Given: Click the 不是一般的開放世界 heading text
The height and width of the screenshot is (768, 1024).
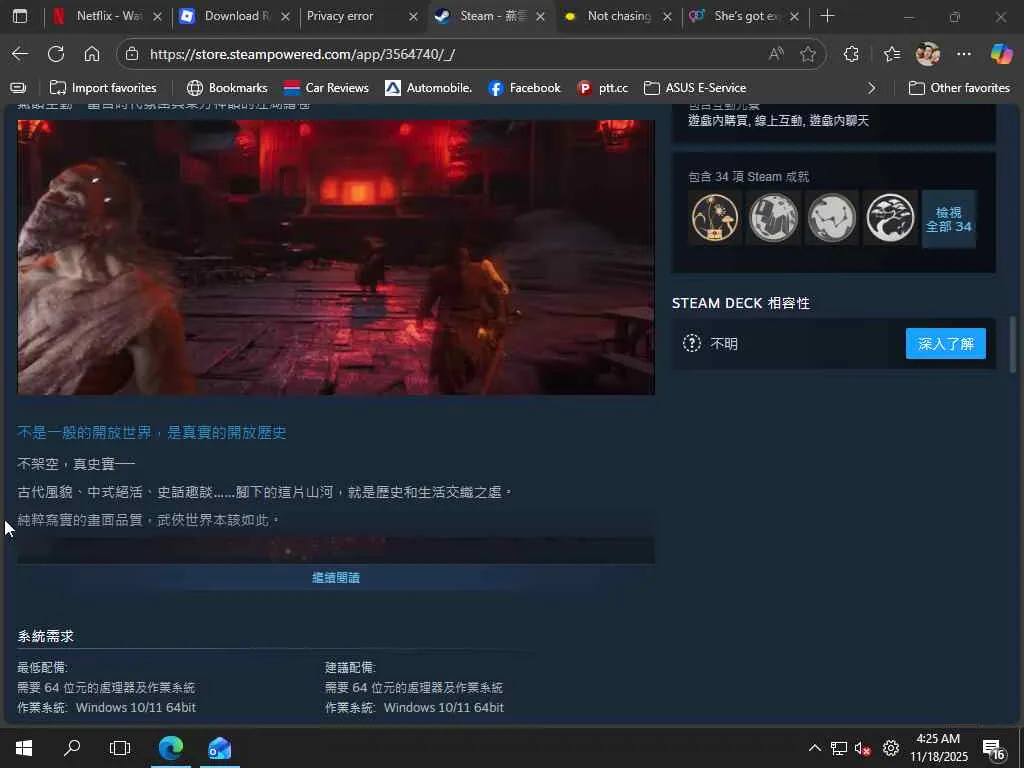Looking at the screenshot, I should click(x=152, y=432).
